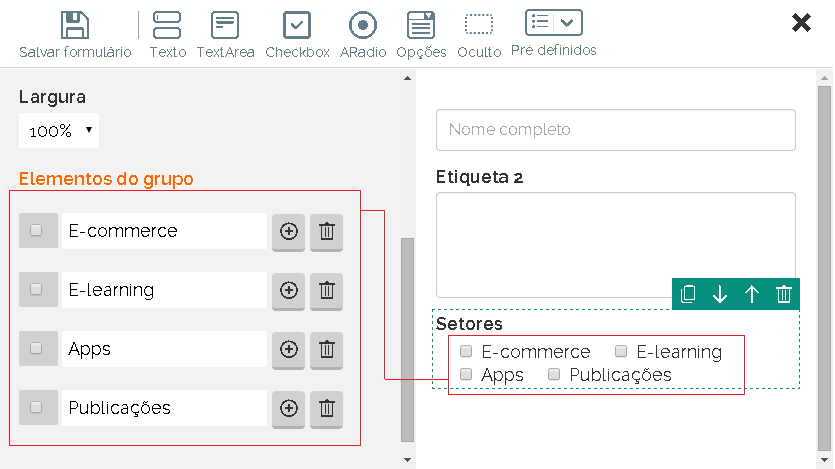Expand the Pré definidos dropdown
The image size is (835, 469).
(554, 22)
